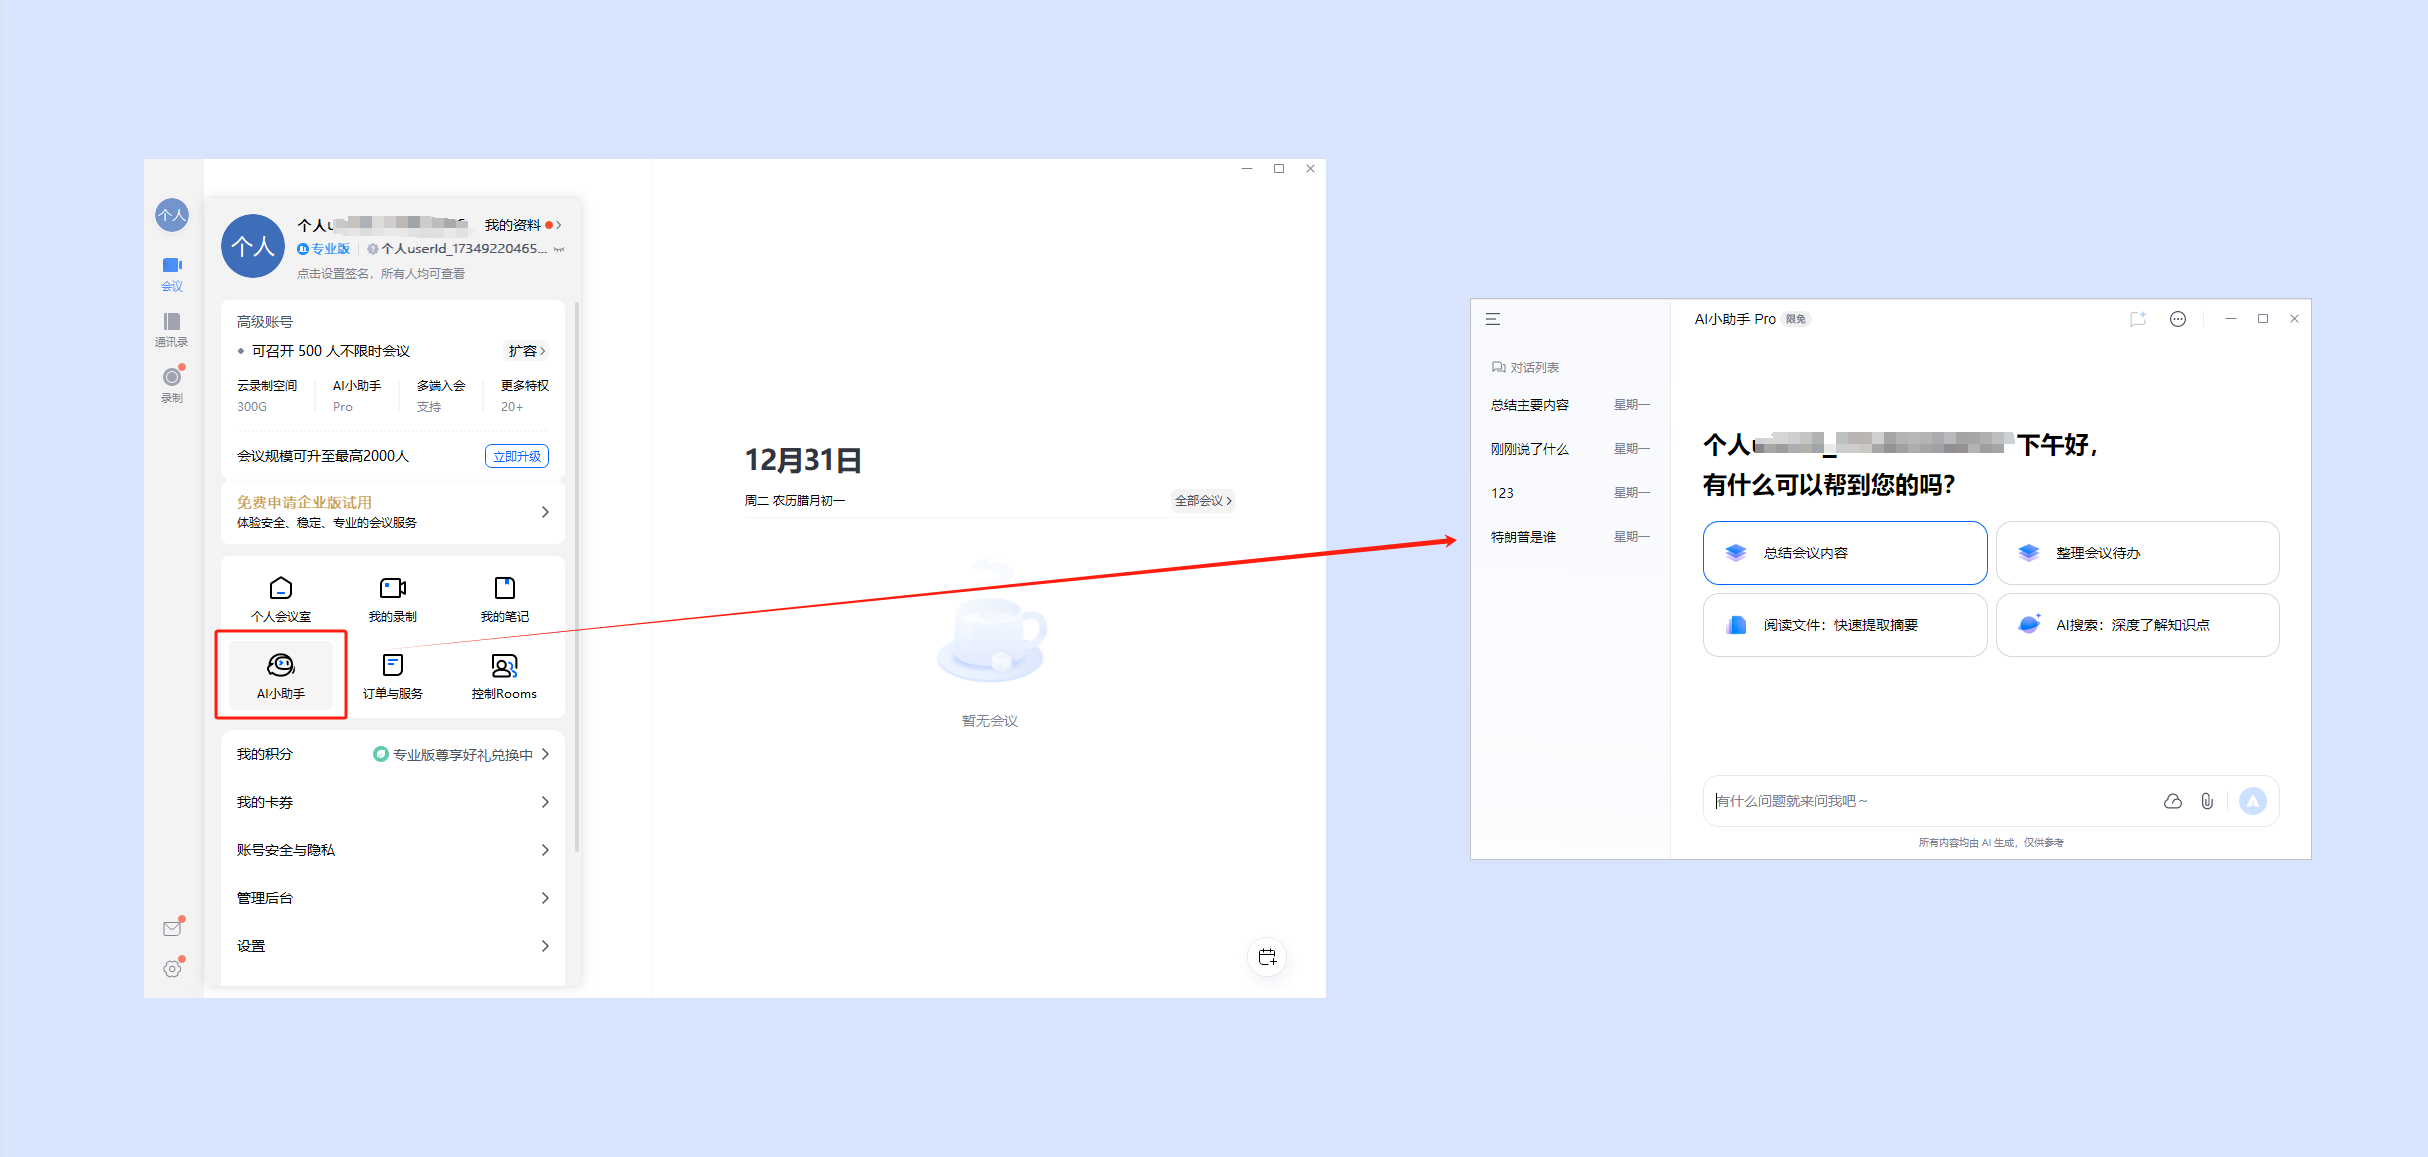Click the large 个人 profile avatar
Screen dimensions: 2428x1157
click(253, 246)
